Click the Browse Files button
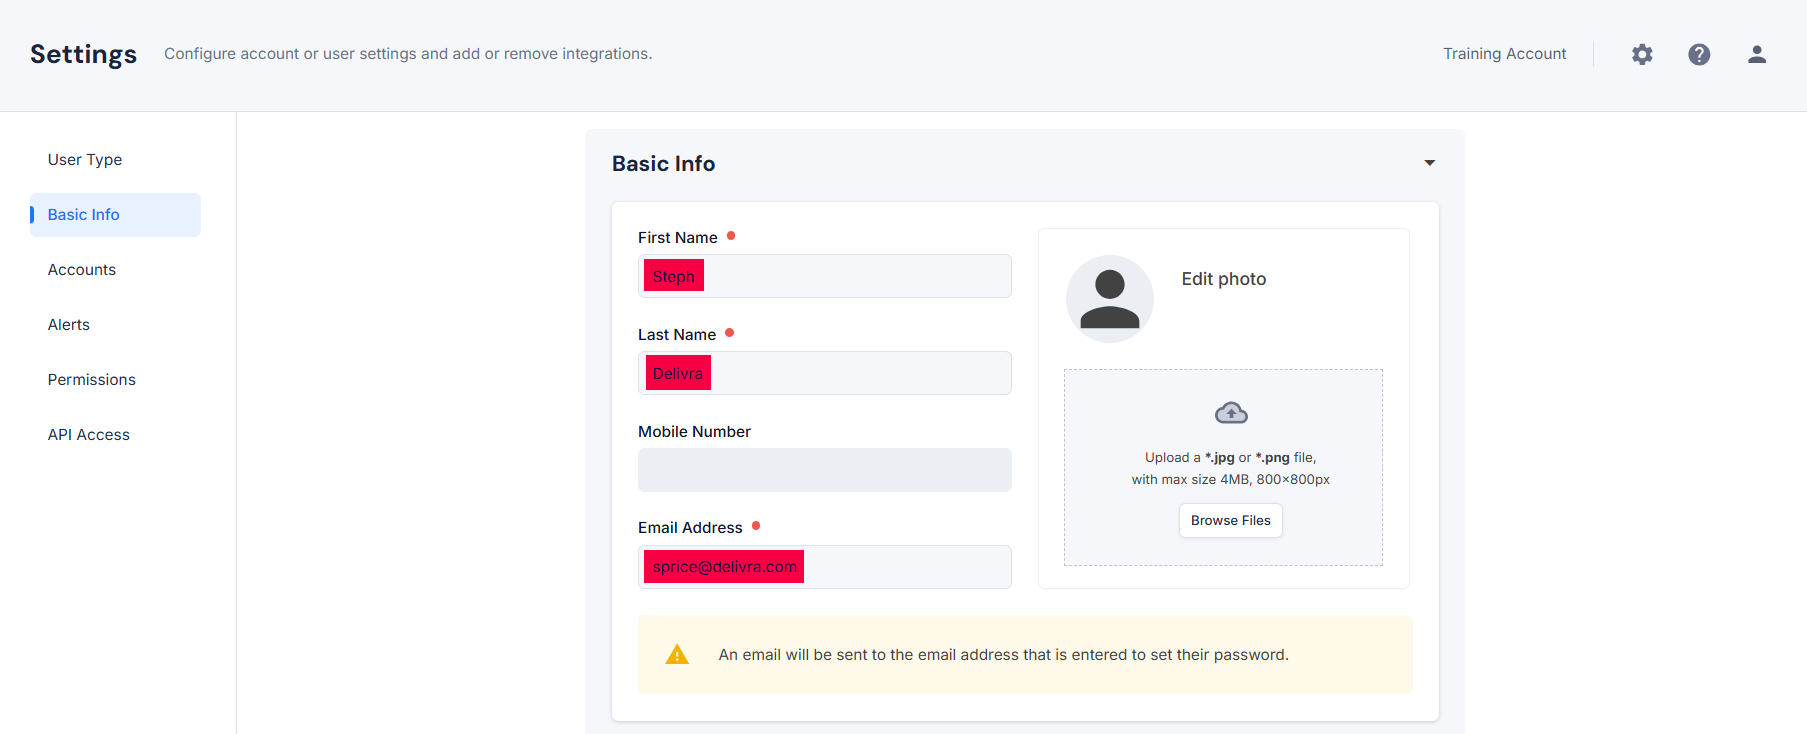Viewport: 1807px width, 734px height. pos(1231,521)
